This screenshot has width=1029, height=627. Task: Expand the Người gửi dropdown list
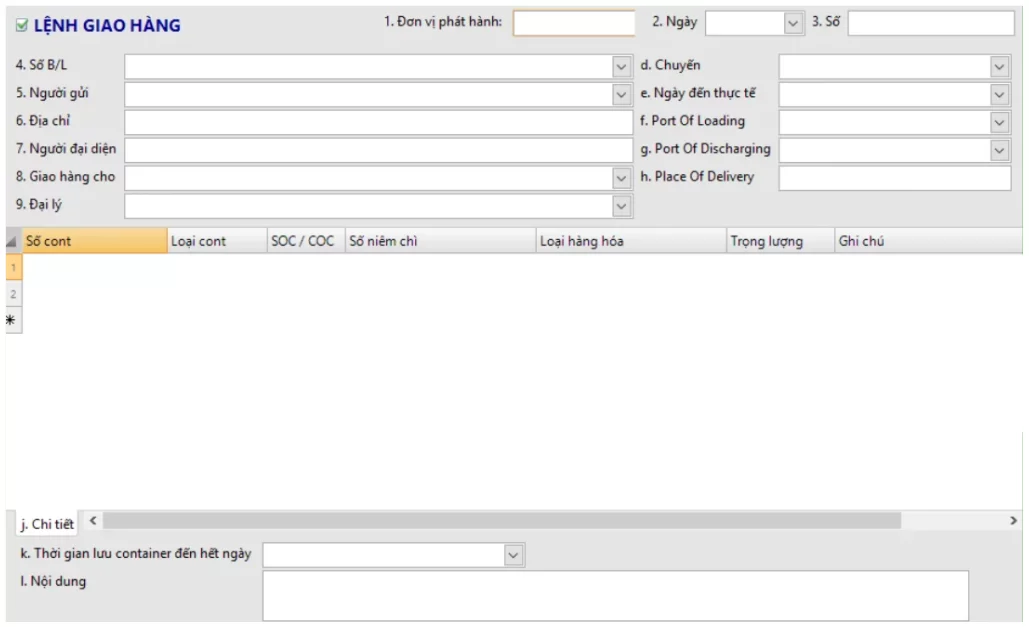pos(622,95)
